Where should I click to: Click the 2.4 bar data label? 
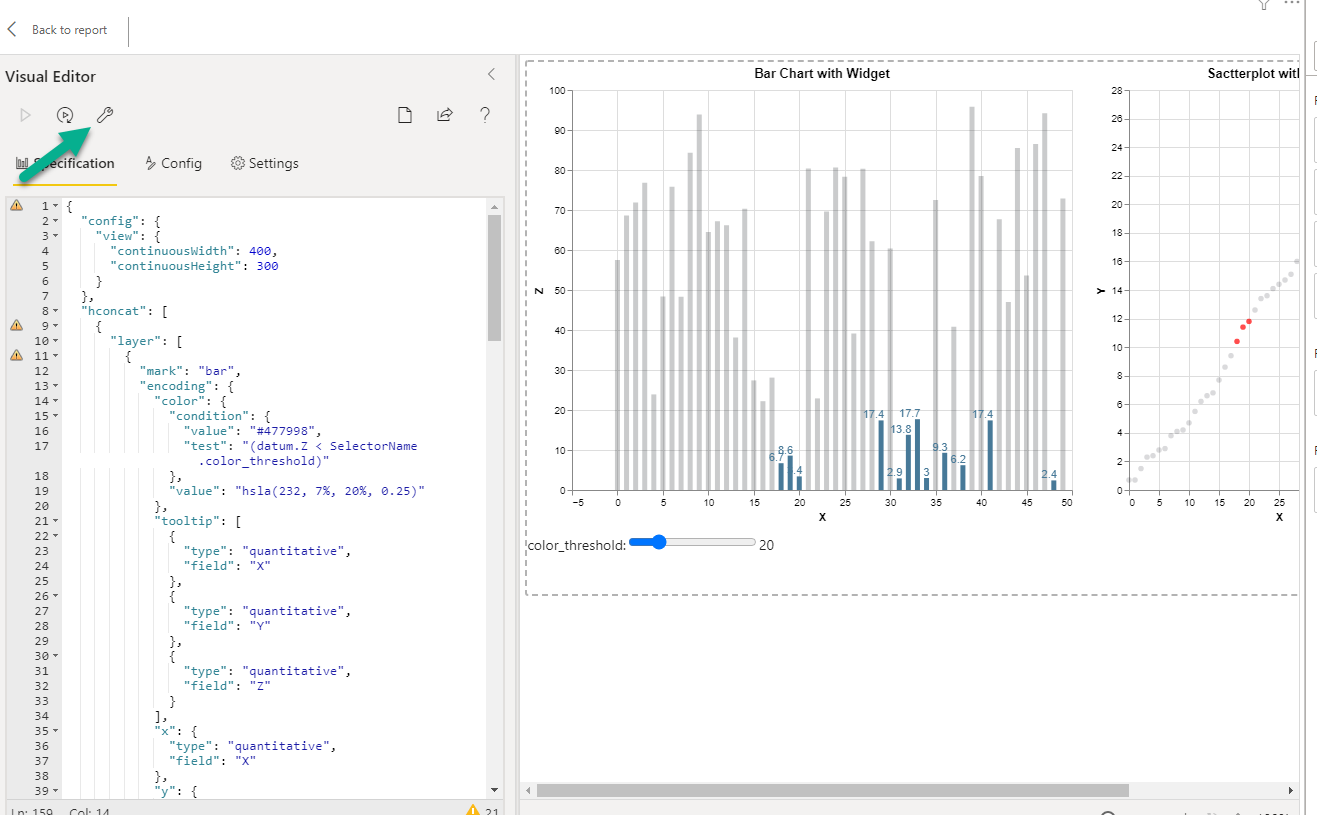[x=1049, y=474]
